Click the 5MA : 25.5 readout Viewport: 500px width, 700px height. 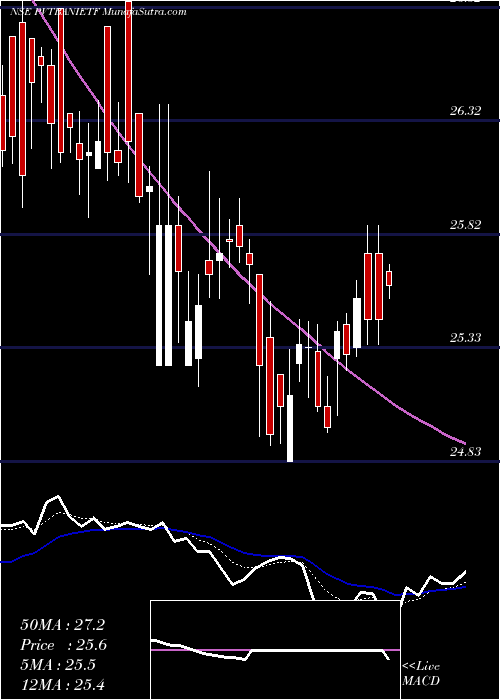click(x=58, y=664)
